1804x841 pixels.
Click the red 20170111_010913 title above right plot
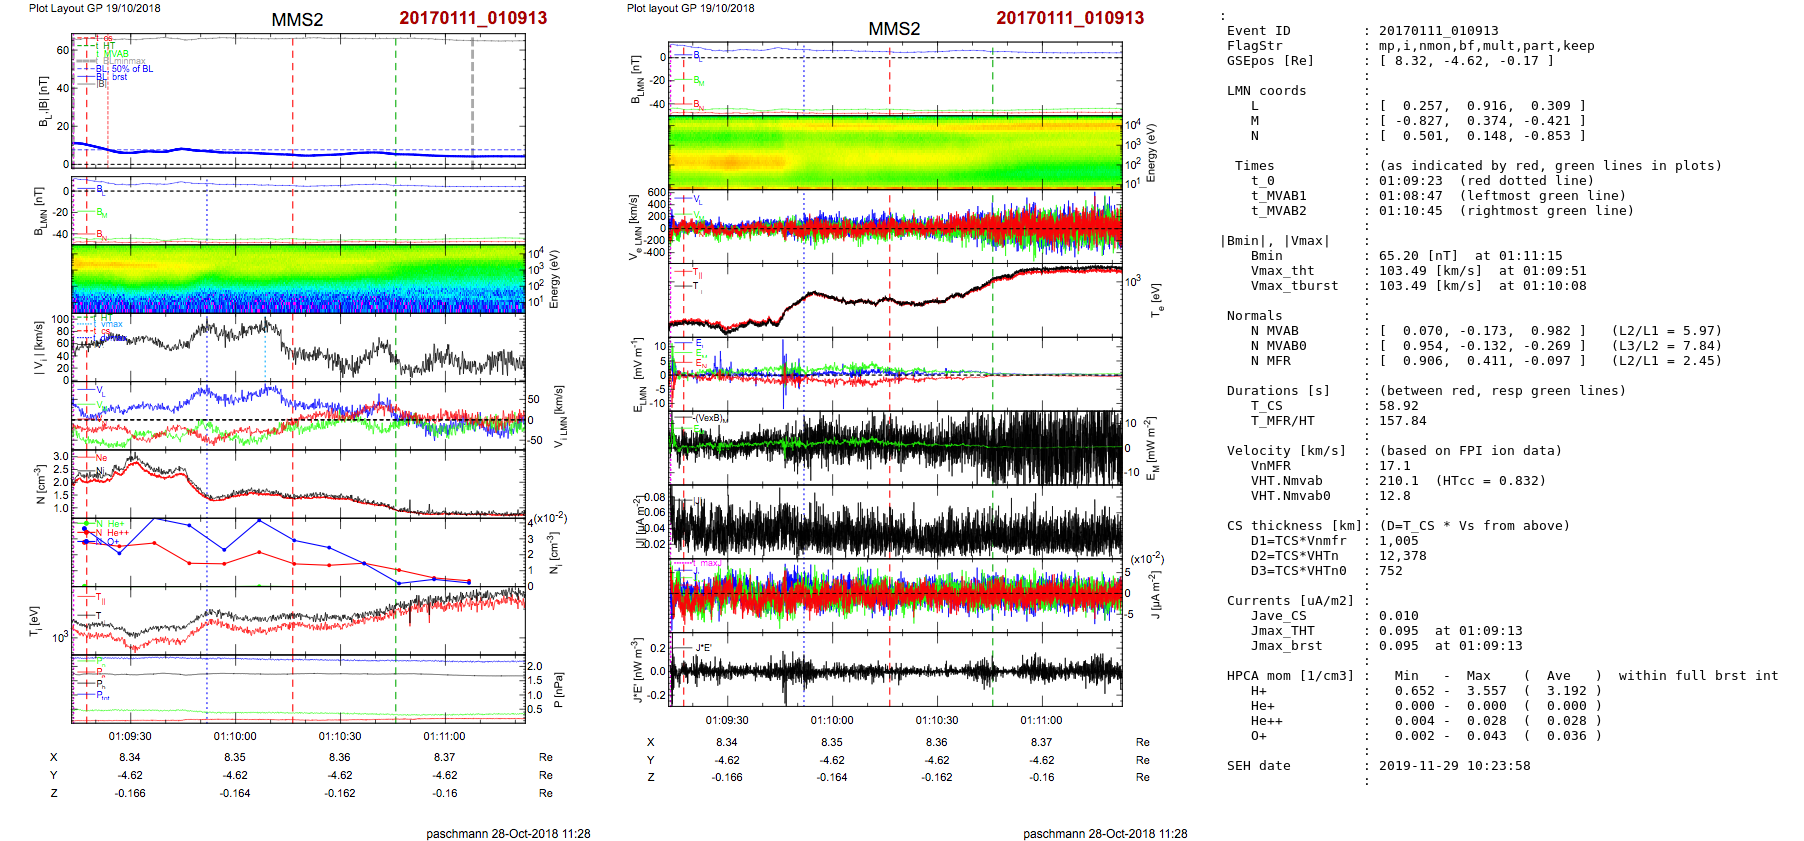1070,18
